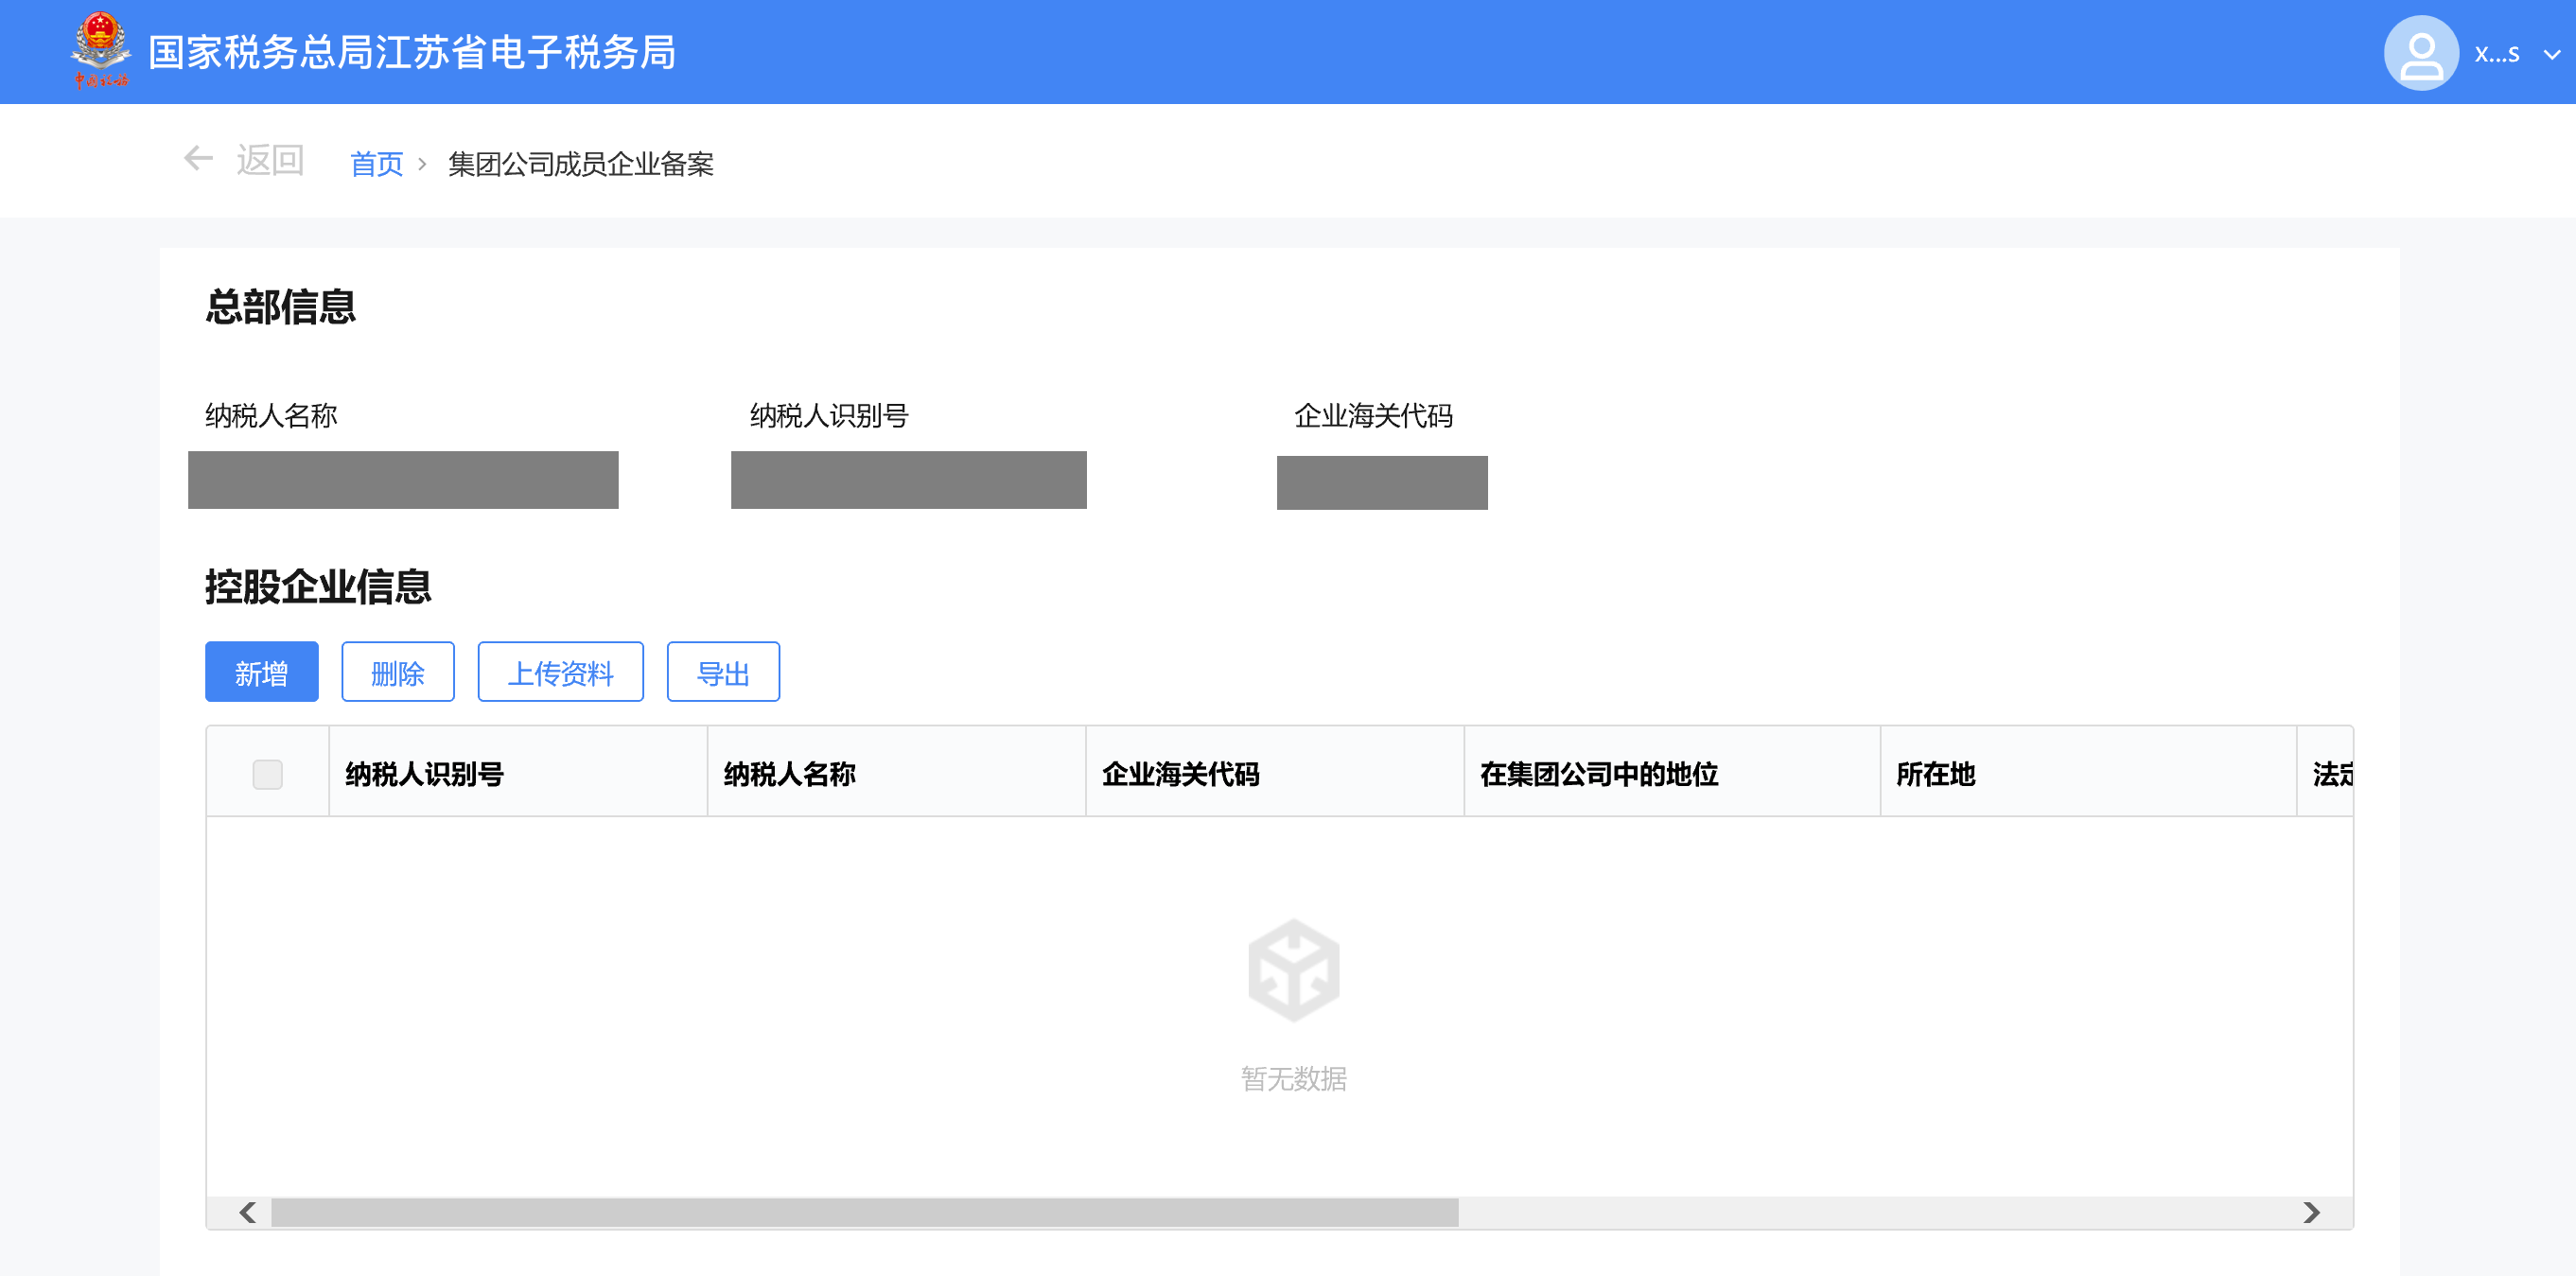2576x1276 pixels.
Task: Click the 返回 back text
Action: point(270,160)
